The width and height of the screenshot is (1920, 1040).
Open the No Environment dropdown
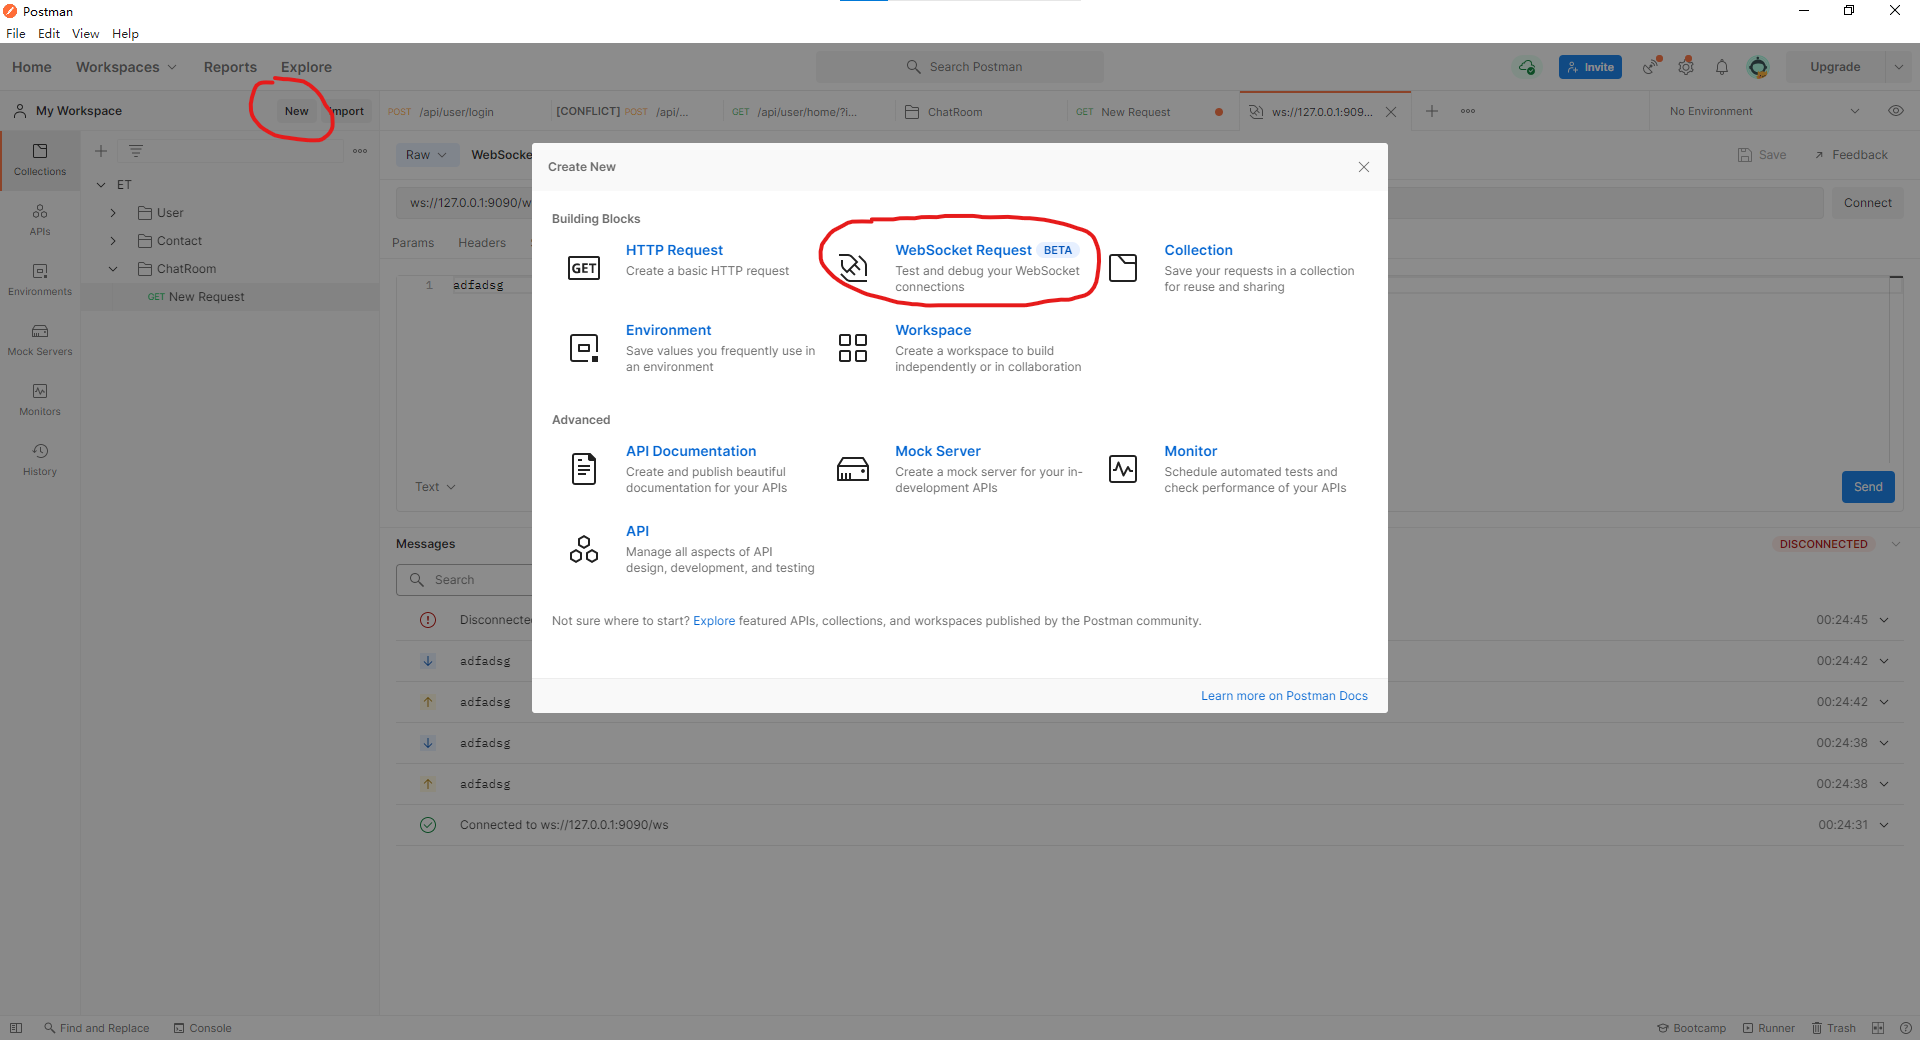coord(1765,111)
